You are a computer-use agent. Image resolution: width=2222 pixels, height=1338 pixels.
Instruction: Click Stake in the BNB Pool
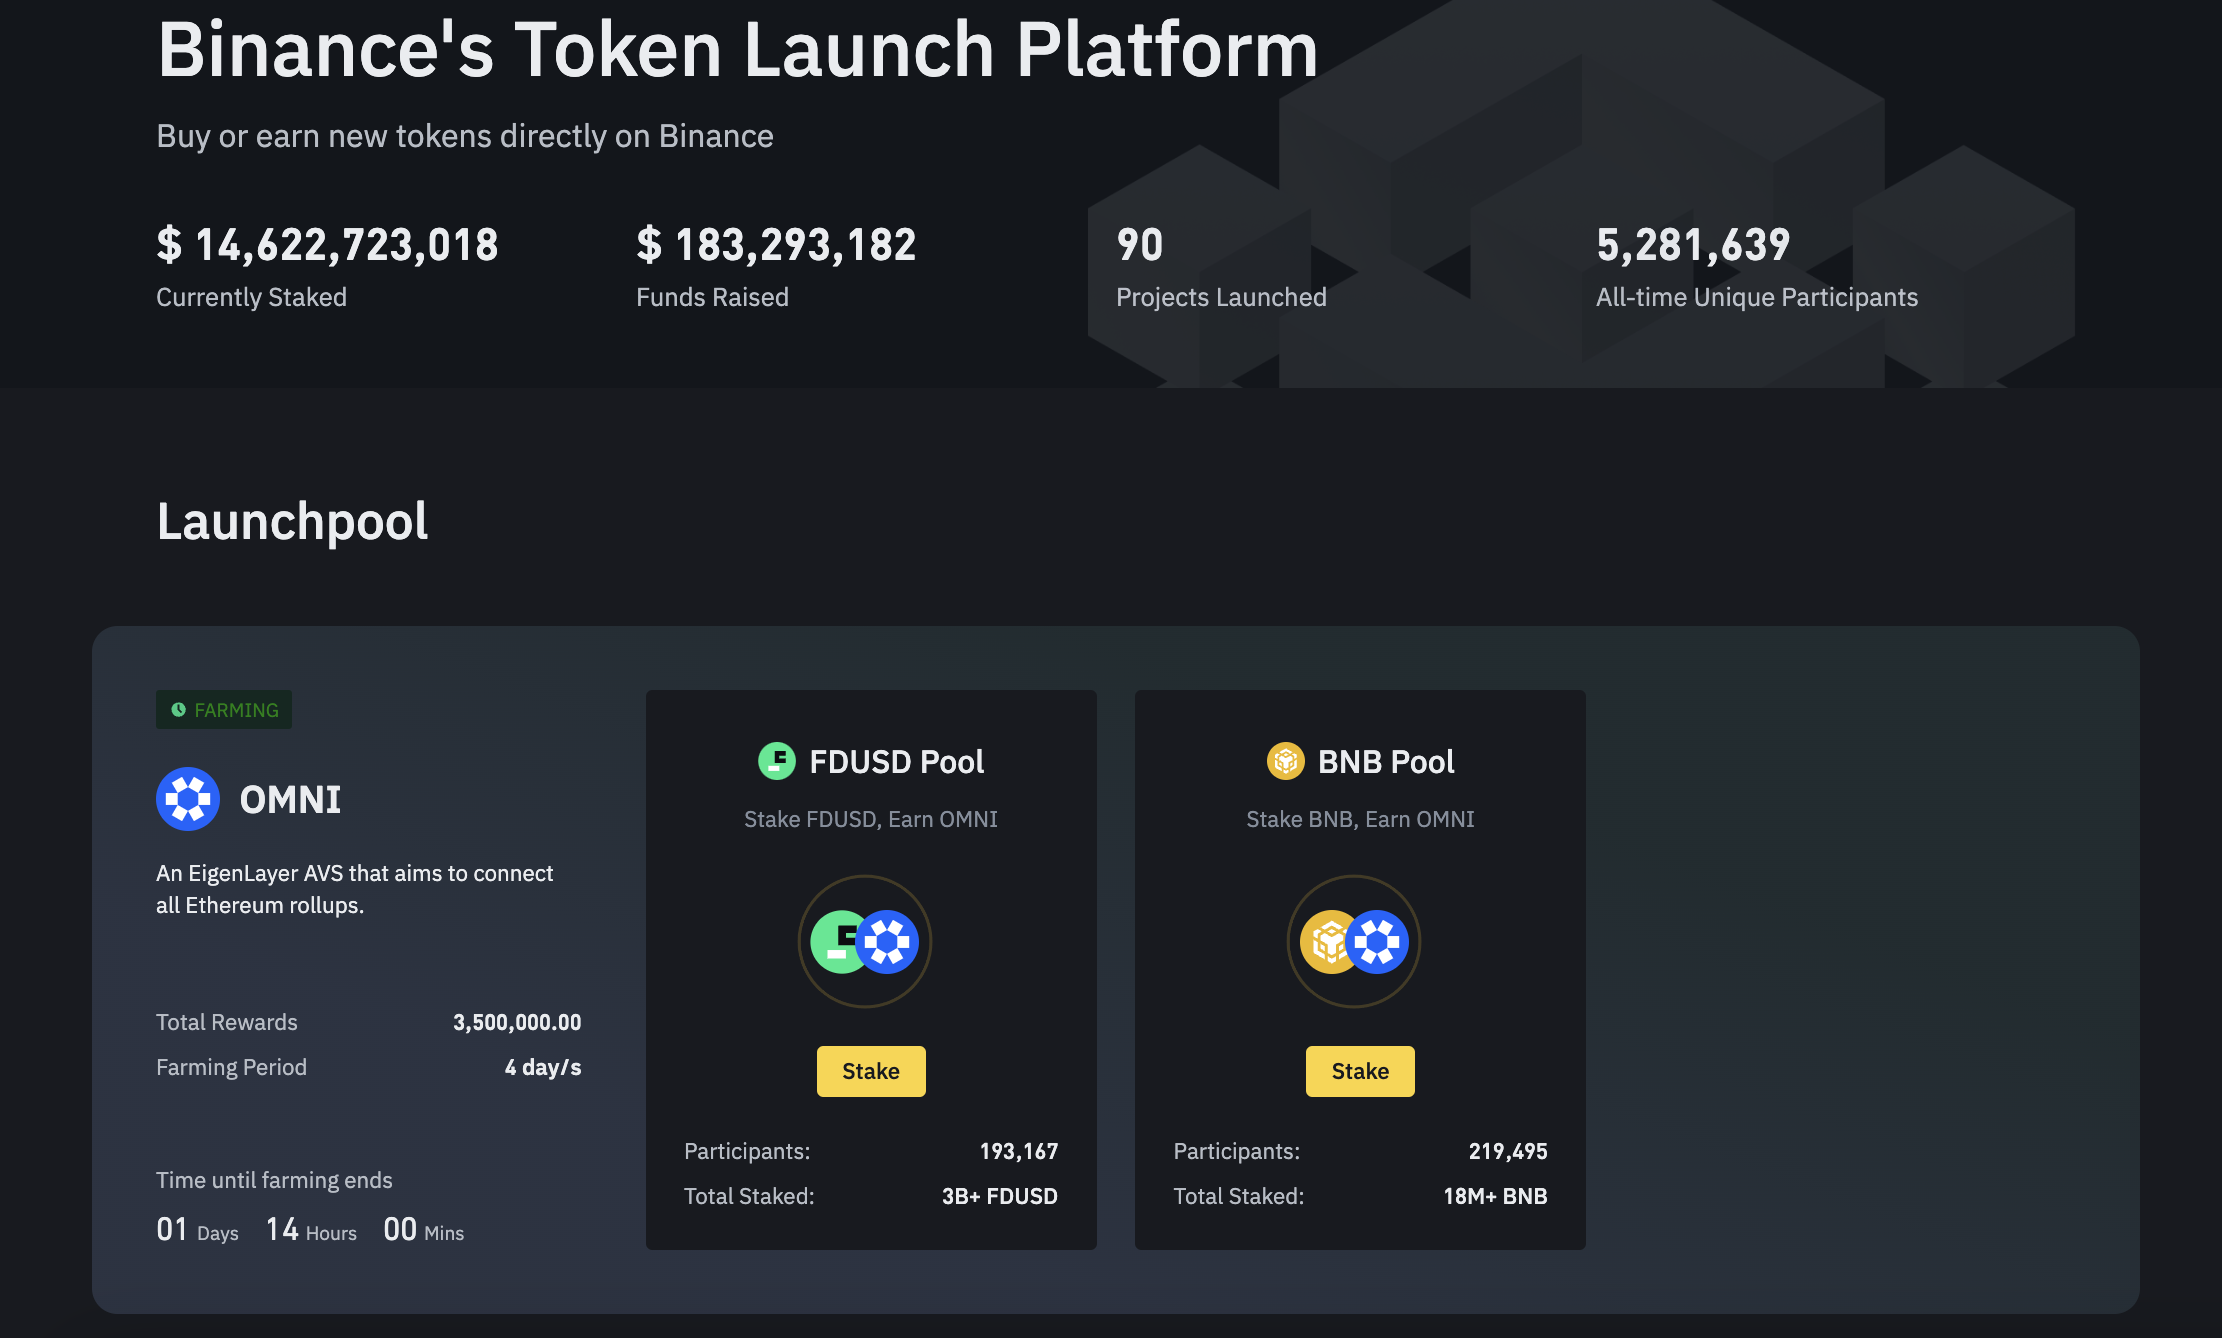click(1360, 1070)
